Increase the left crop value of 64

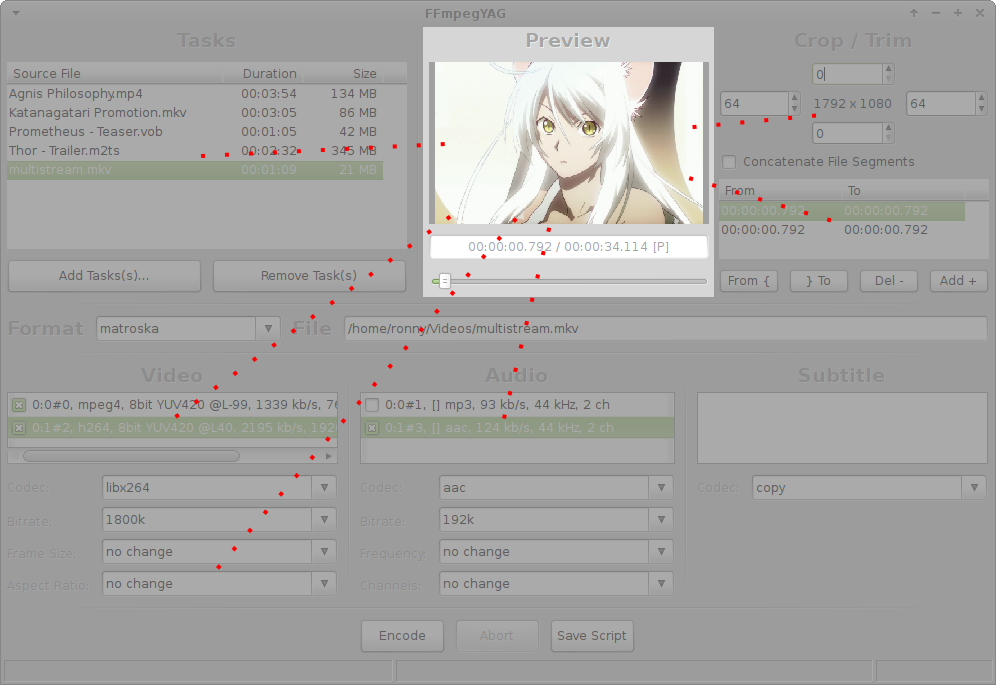pyautogui.click(x=794, y=98)
